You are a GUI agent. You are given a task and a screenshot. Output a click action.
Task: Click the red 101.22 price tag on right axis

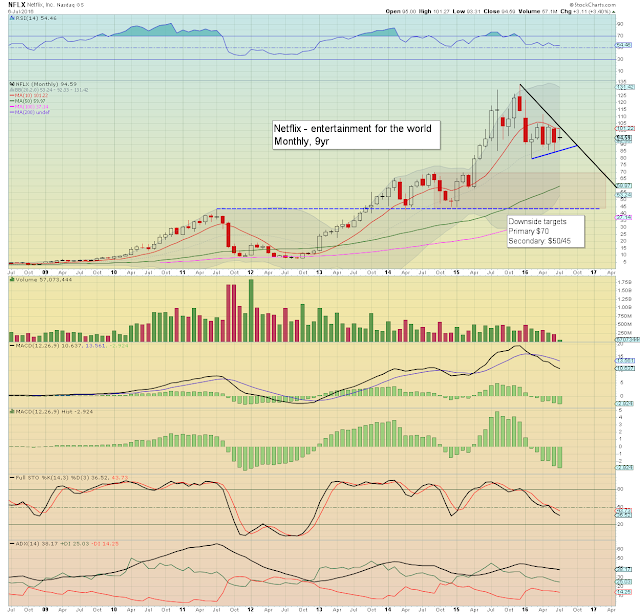624,128
